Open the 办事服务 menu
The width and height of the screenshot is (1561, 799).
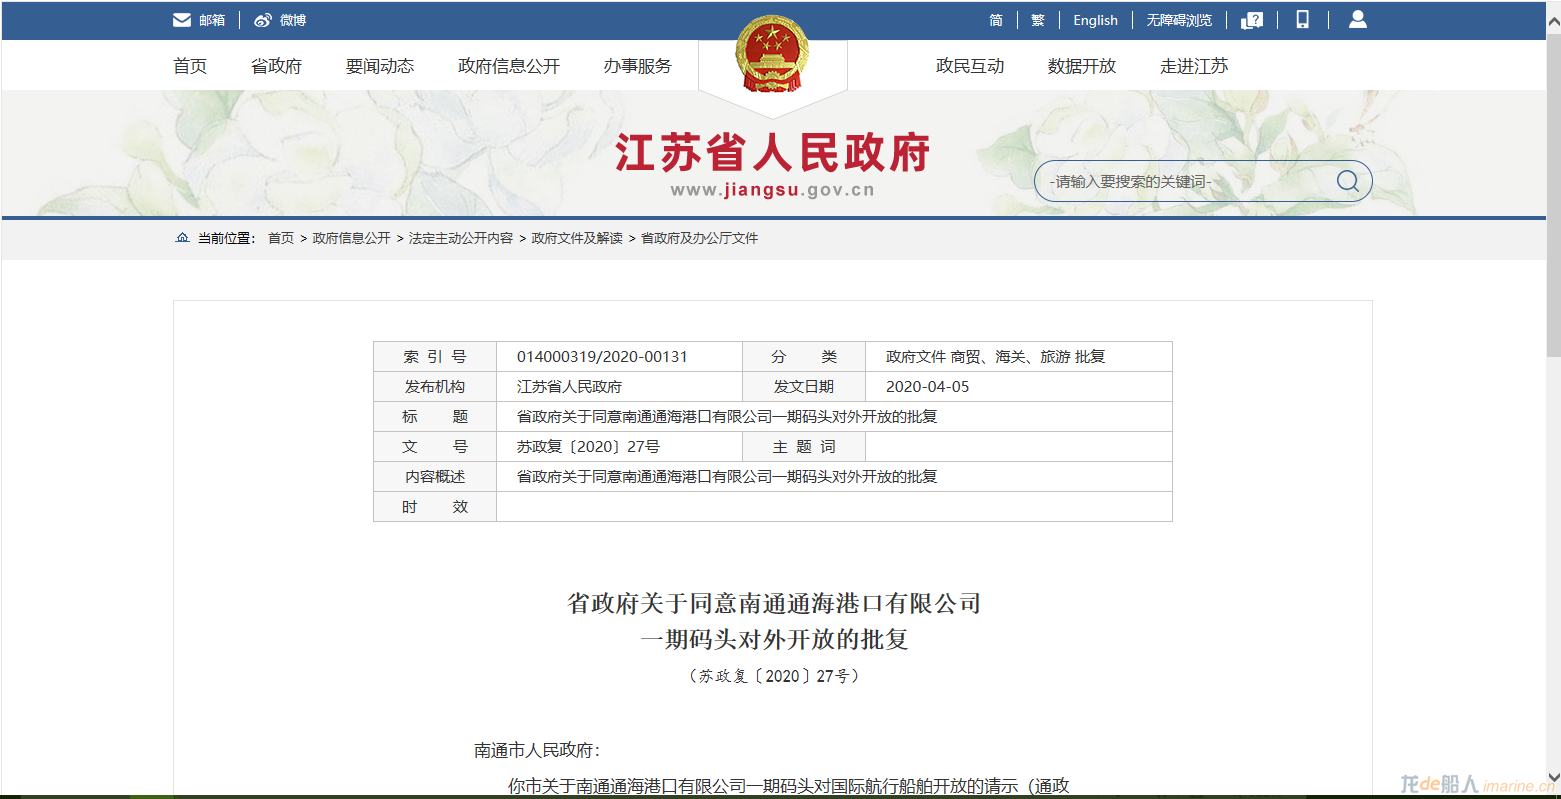(x=637, y=66)
